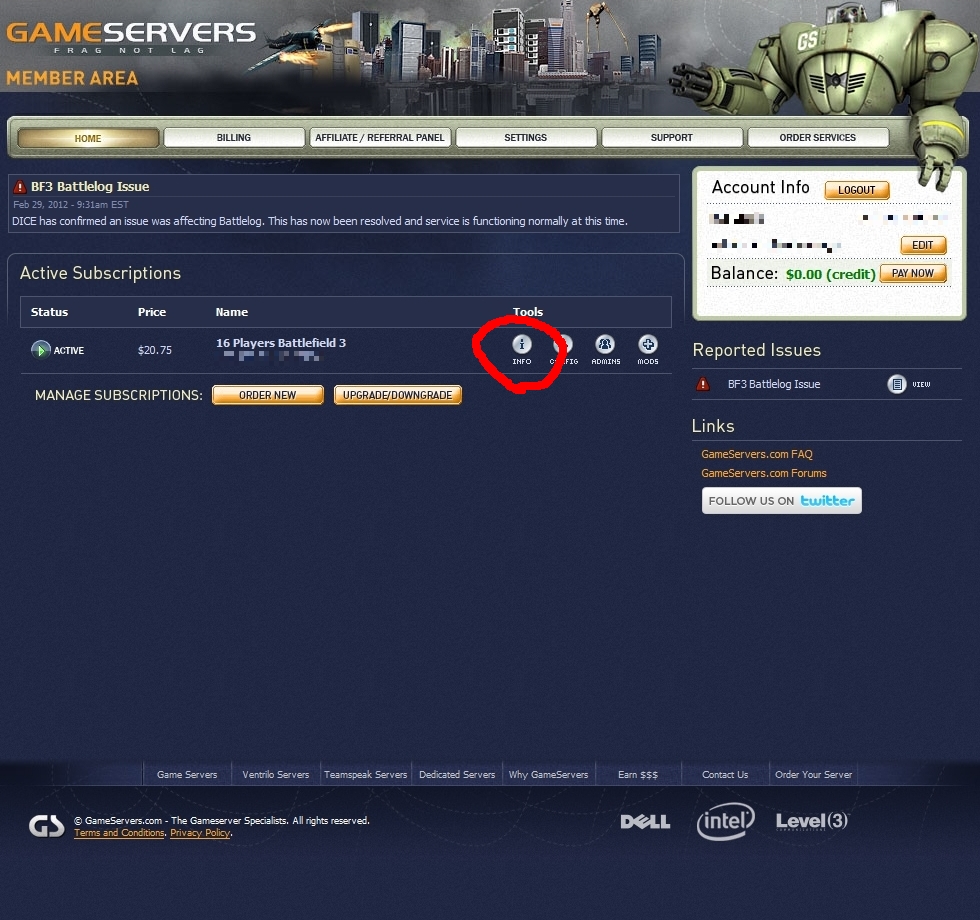Click Order Your Server in the footer menu
Viewport: 980px width, 920px height.
tap(814, 774)
